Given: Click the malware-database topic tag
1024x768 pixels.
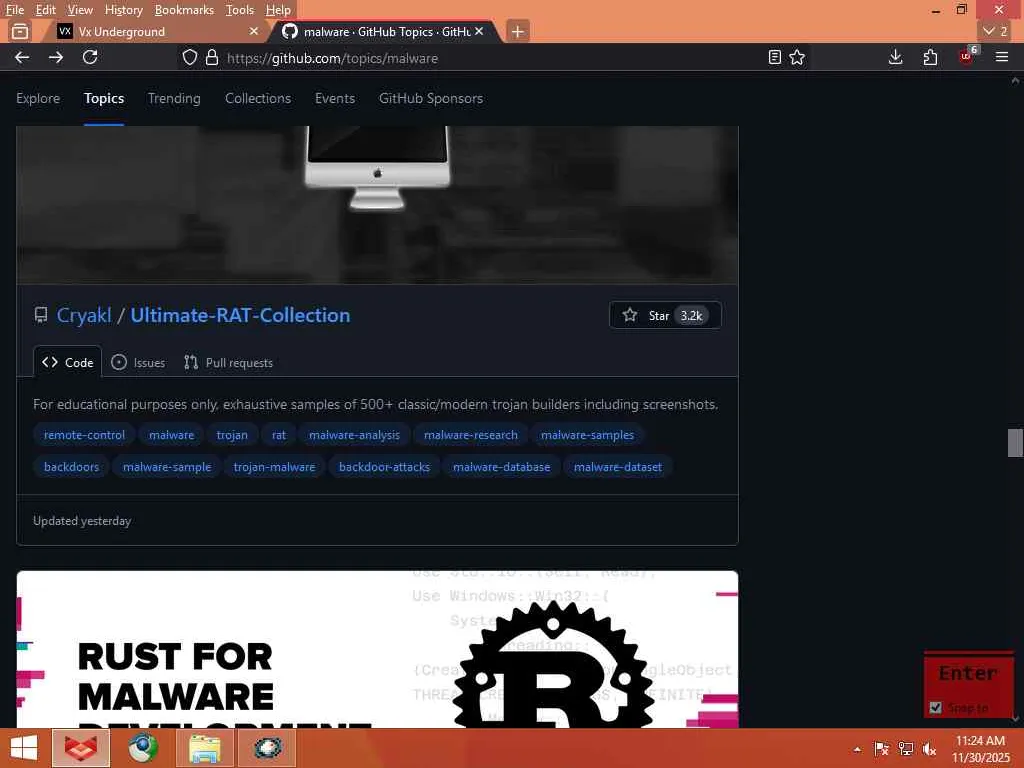Looking at the screenshot, I should [502, 467].
